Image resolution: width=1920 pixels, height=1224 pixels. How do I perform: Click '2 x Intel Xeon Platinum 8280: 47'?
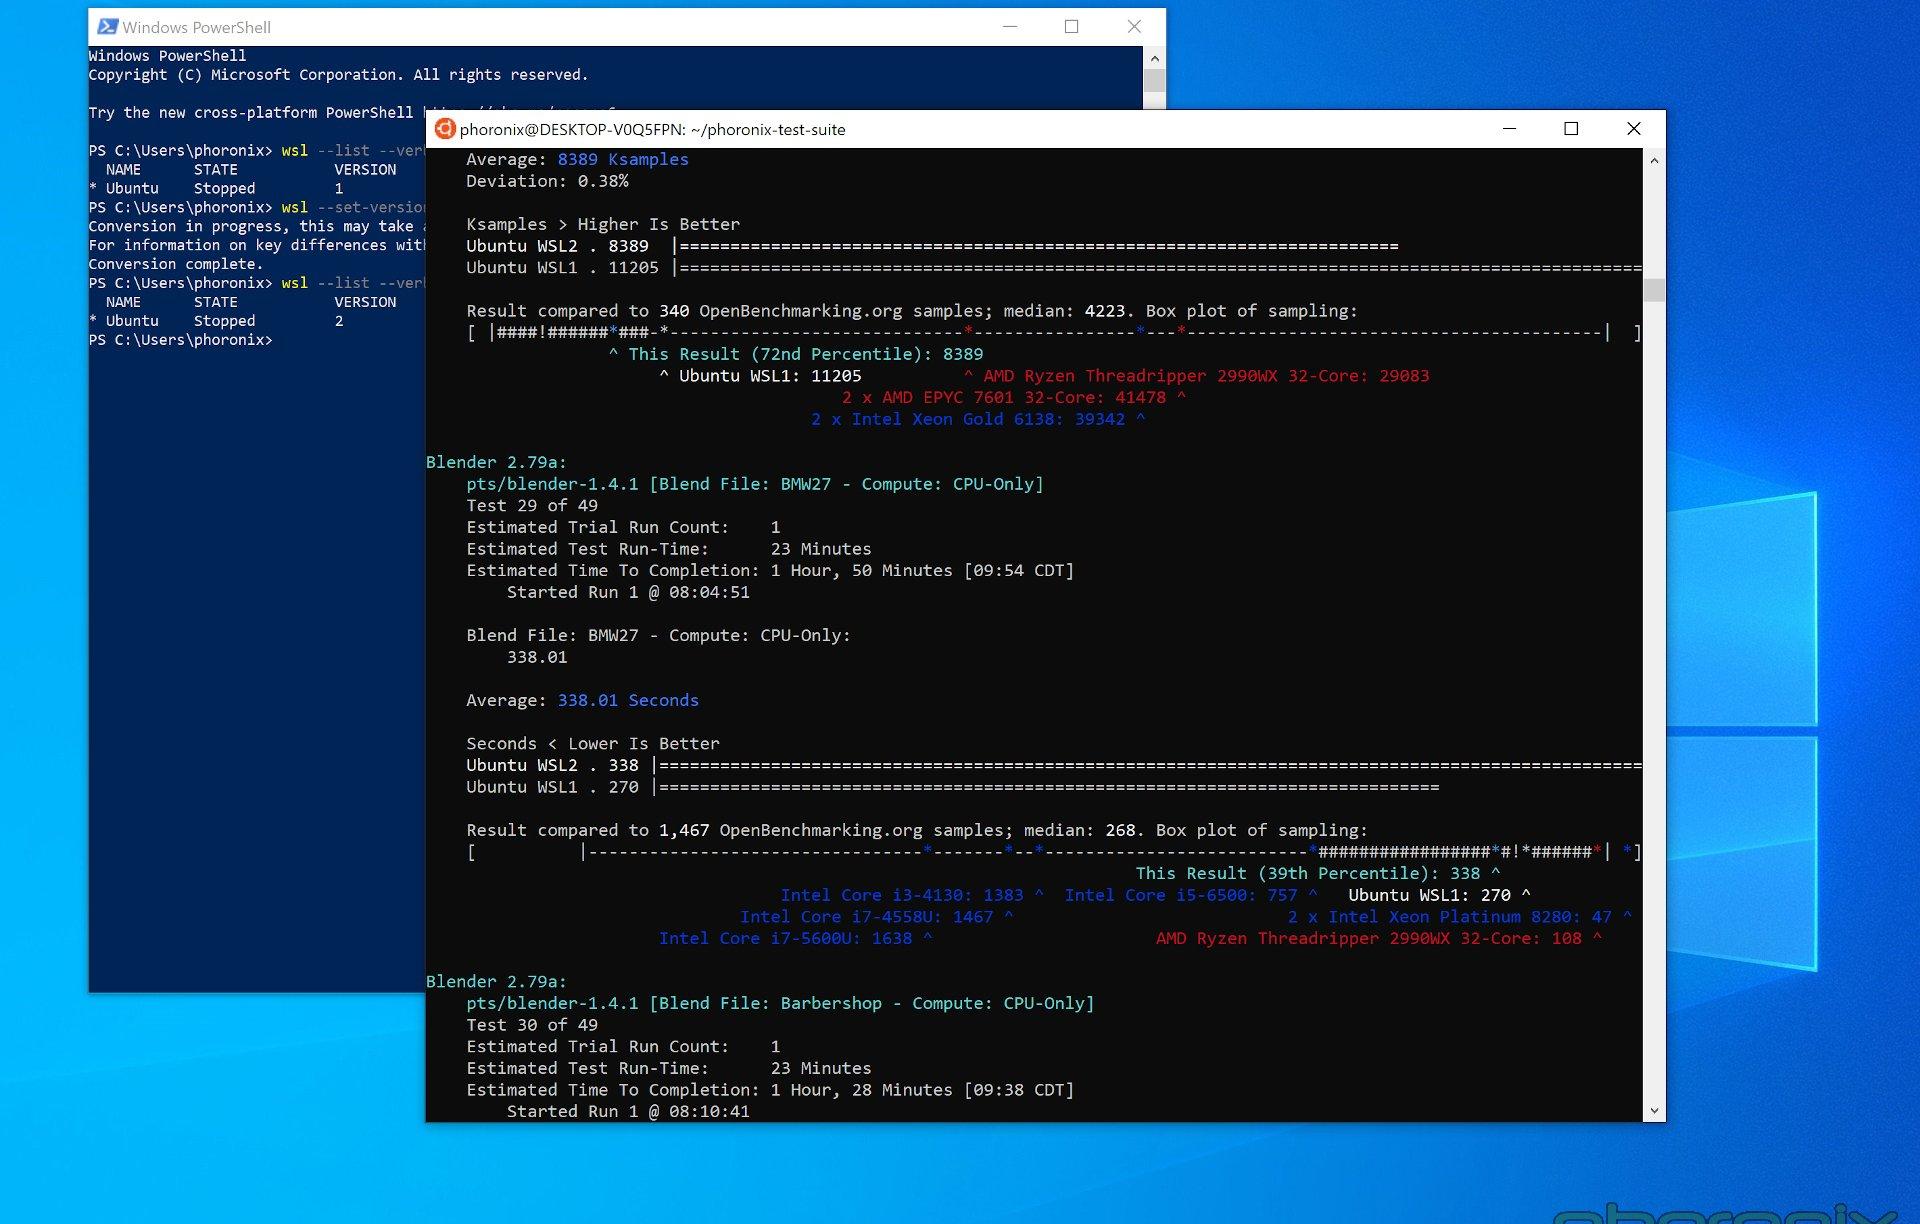point(1449,917)
